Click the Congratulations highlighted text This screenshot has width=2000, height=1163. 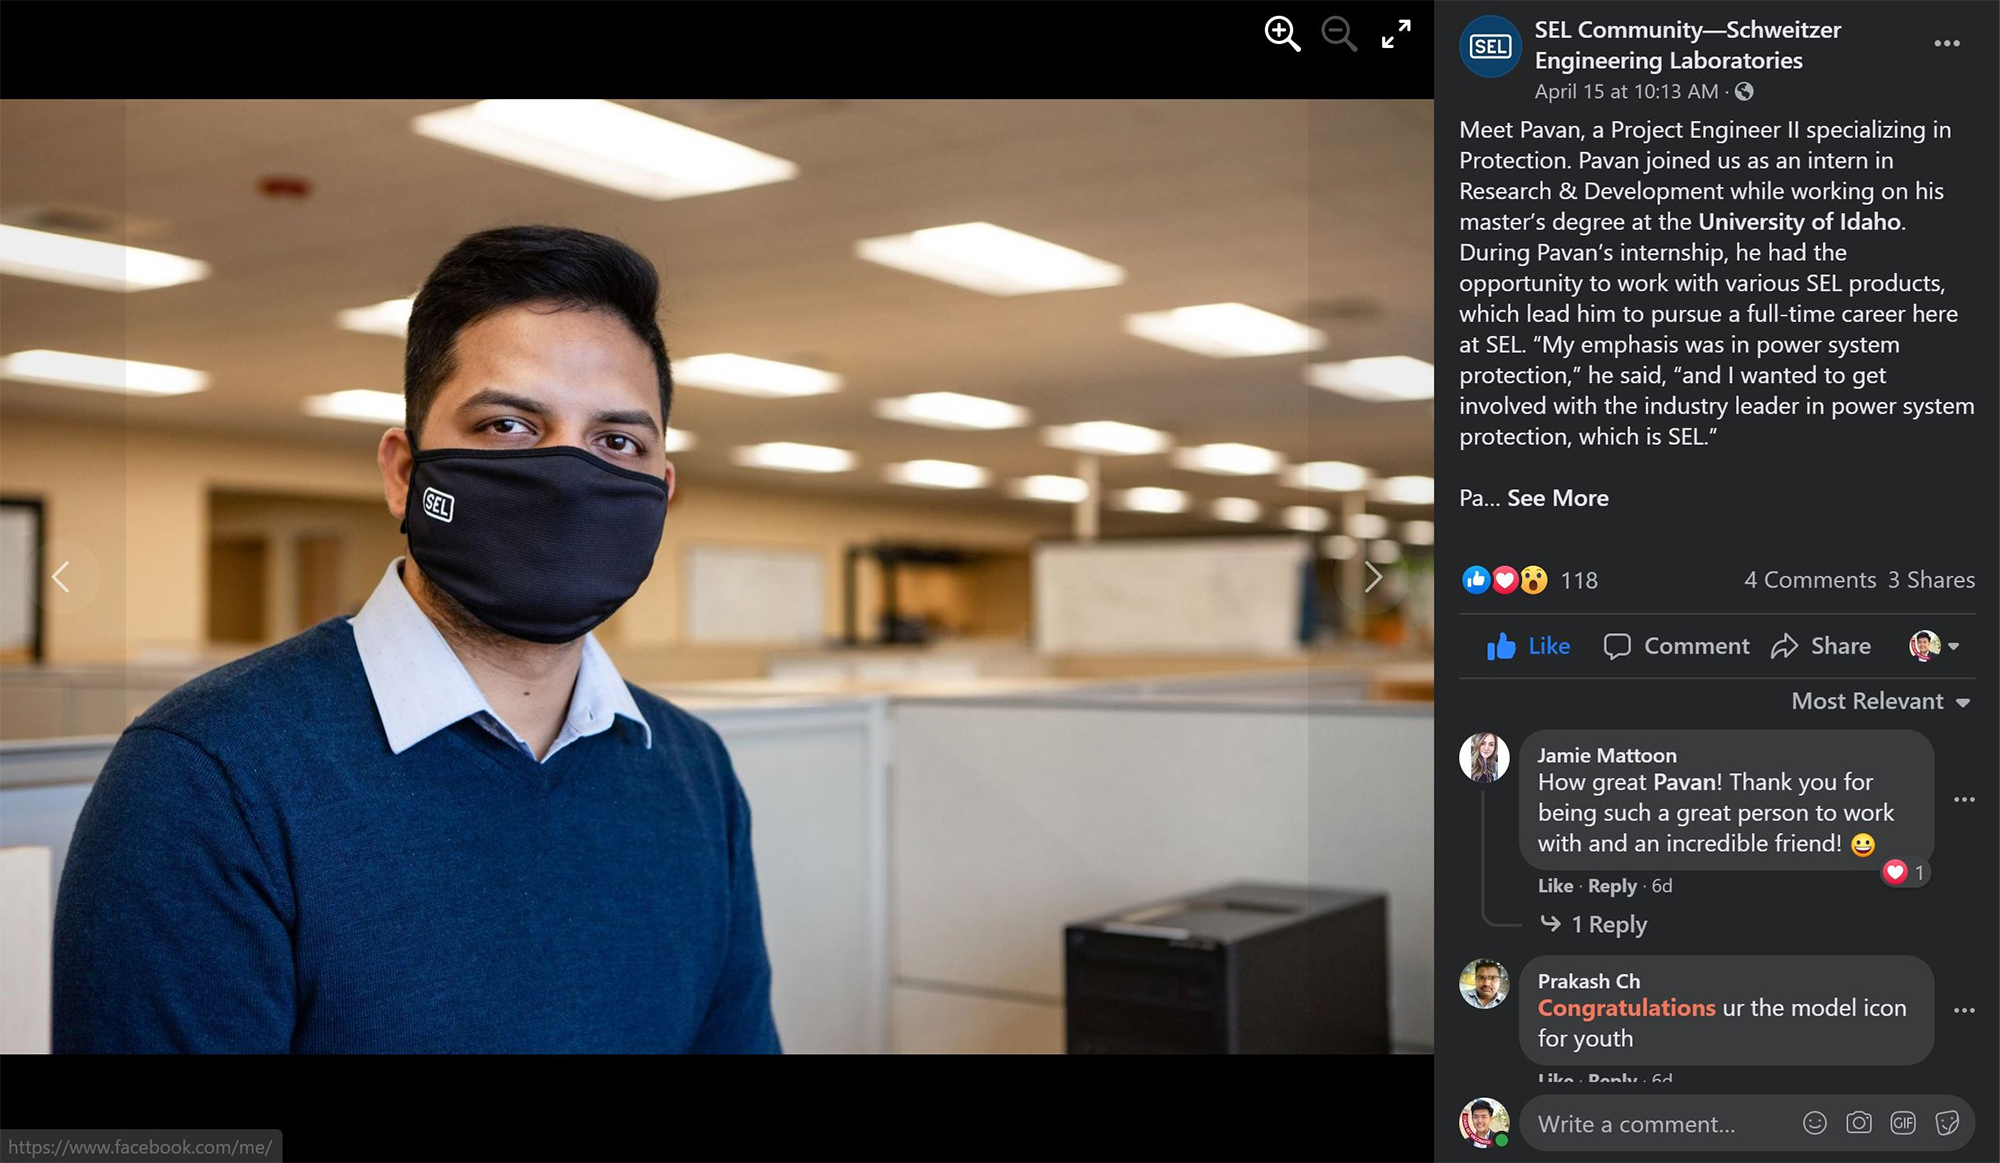click(1626, 1008)
